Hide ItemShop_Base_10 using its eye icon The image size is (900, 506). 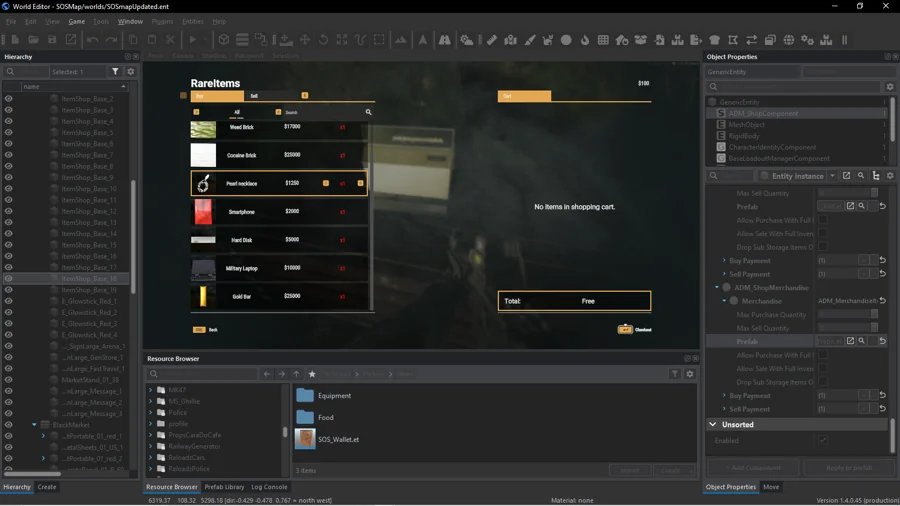pyautogui.click(x=9, y=189)
